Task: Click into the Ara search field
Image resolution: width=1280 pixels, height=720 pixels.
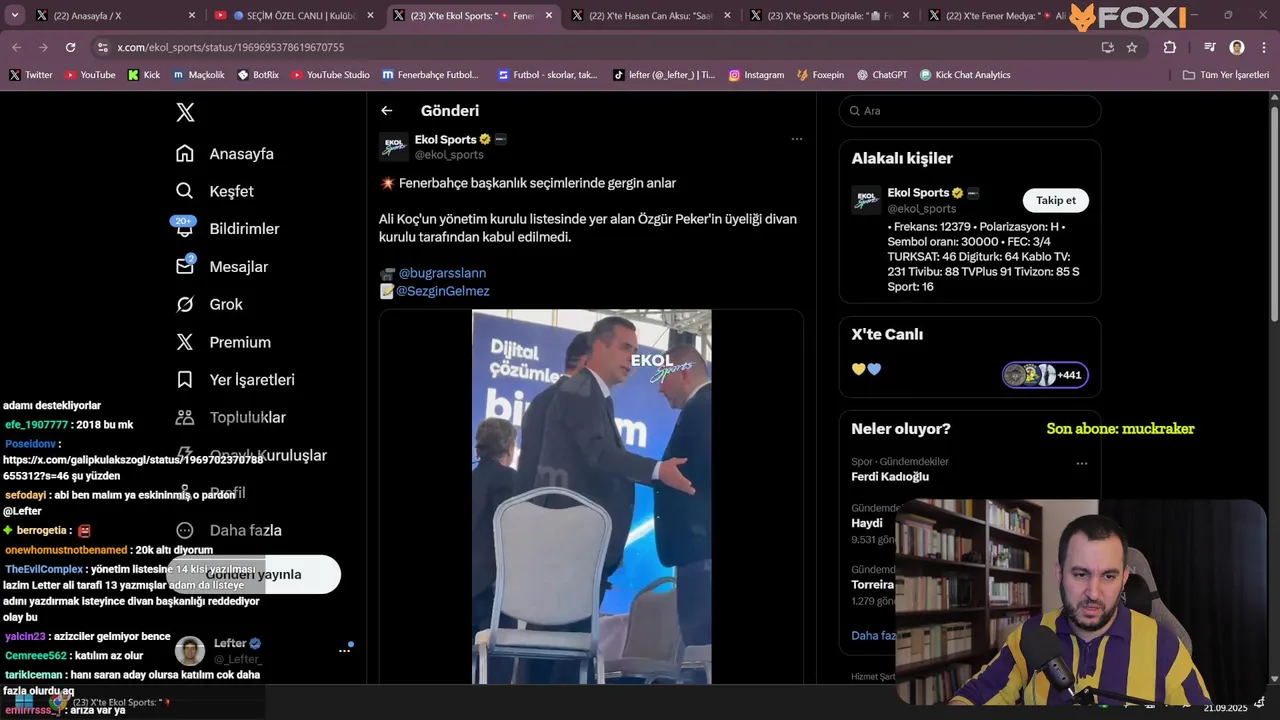Action: point(970,111)
